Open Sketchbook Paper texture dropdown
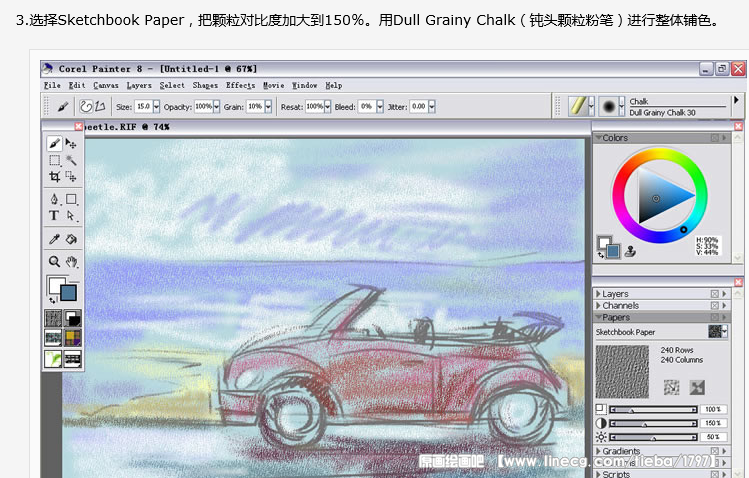This screenshot has height=478, width=749. (717, 331)
